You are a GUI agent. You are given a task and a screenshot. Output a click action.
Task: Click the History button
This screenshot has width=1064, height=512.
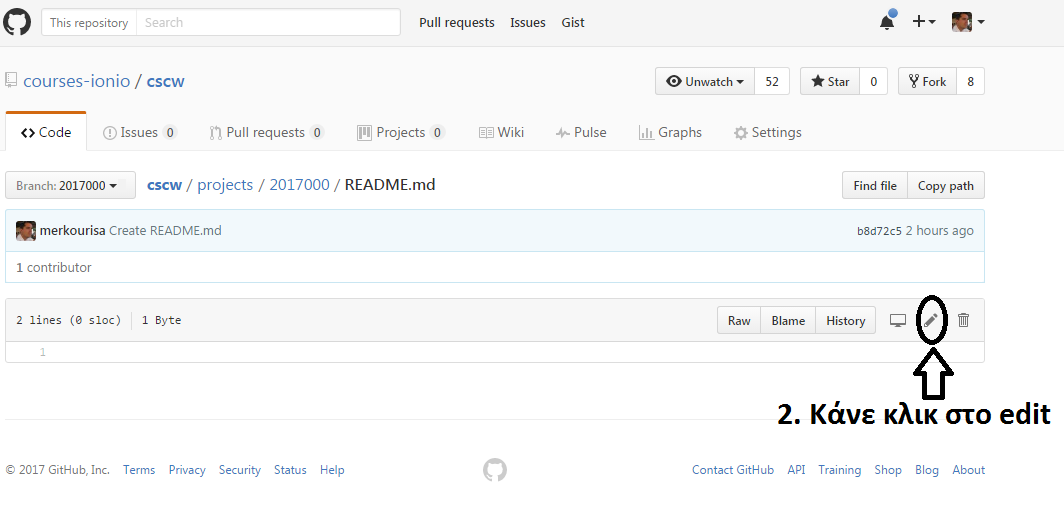coord(846,321)
